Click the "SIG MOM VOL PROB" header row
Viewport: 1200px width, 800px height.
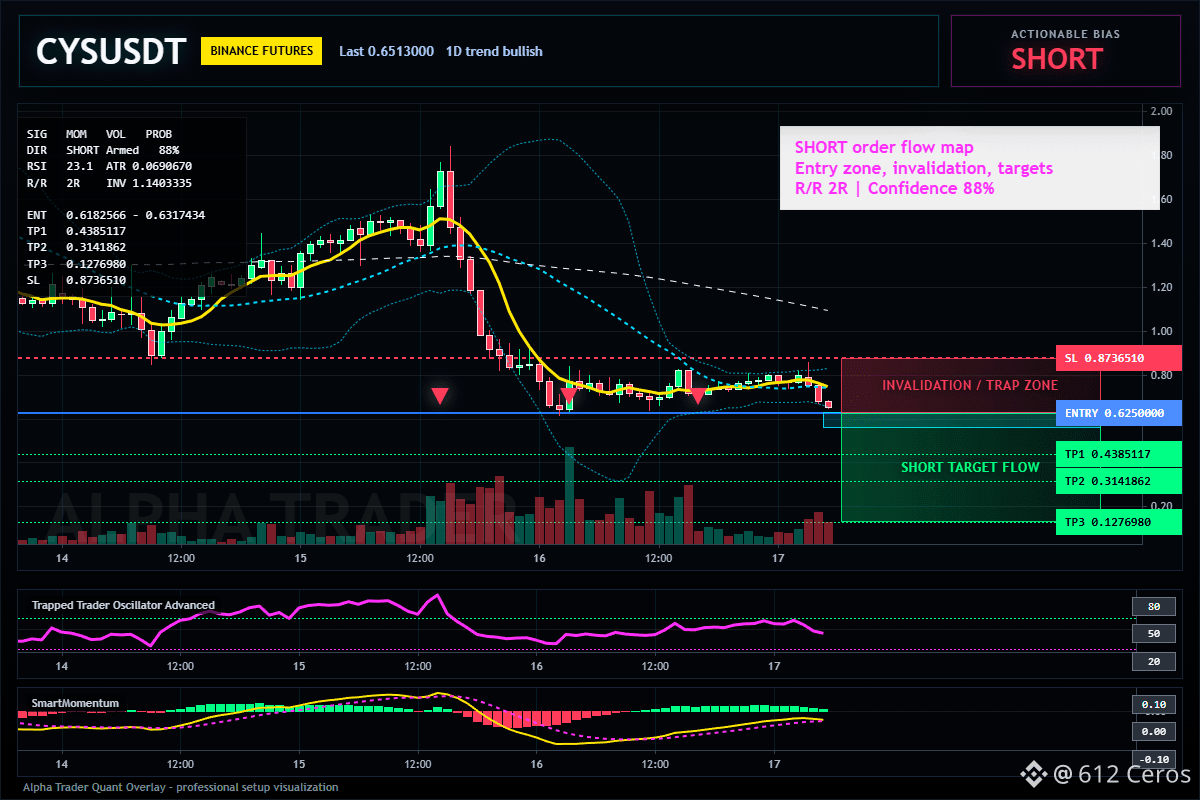[x=99, y=133]
